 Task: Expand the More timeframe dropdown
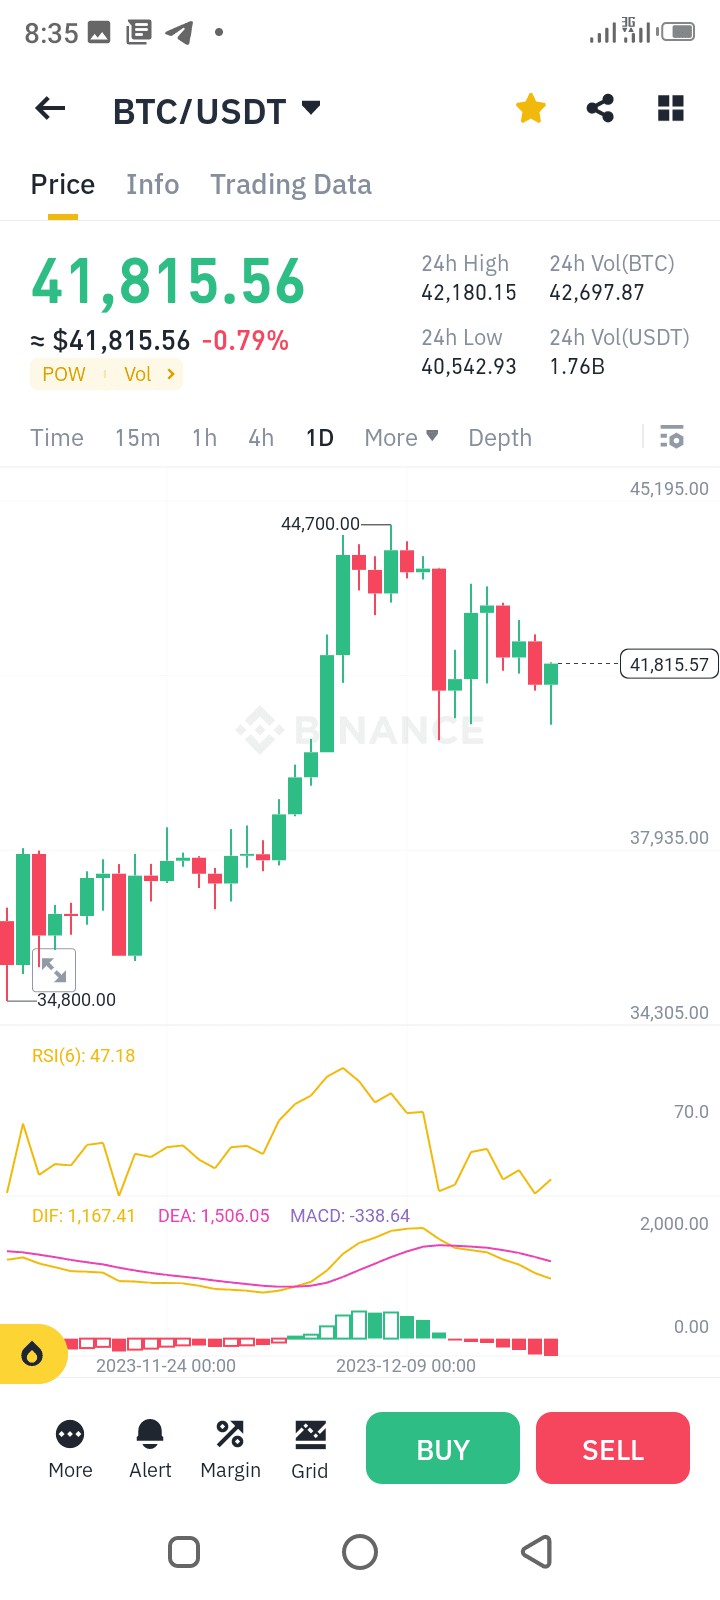click(x=401, y=437)
